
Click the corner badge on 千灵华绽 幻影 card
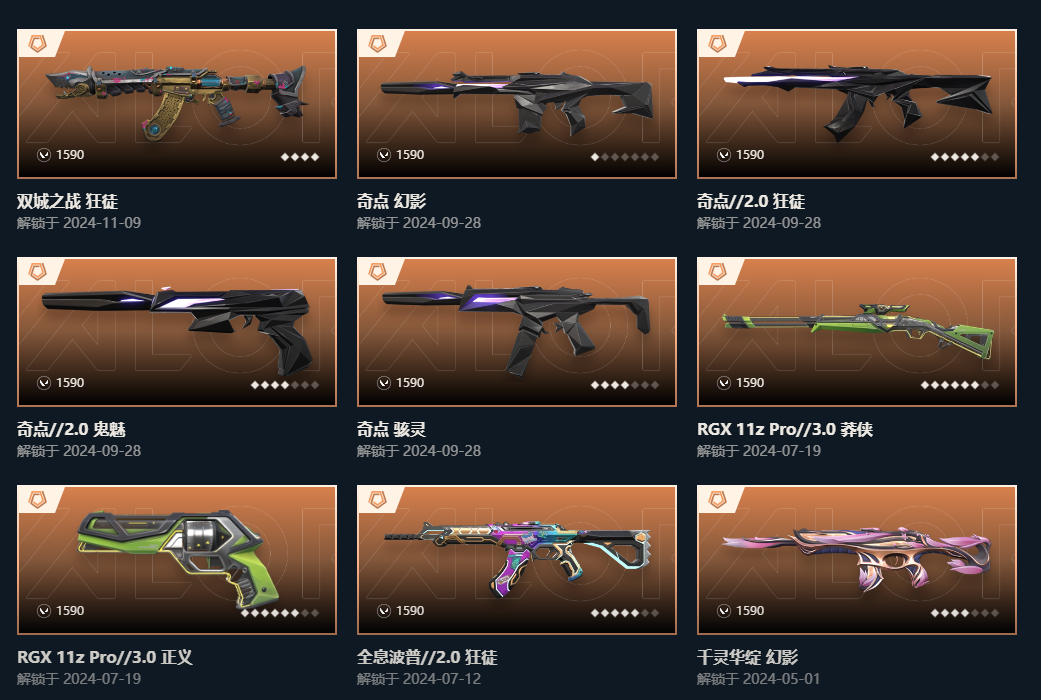(x=718, y=499)
